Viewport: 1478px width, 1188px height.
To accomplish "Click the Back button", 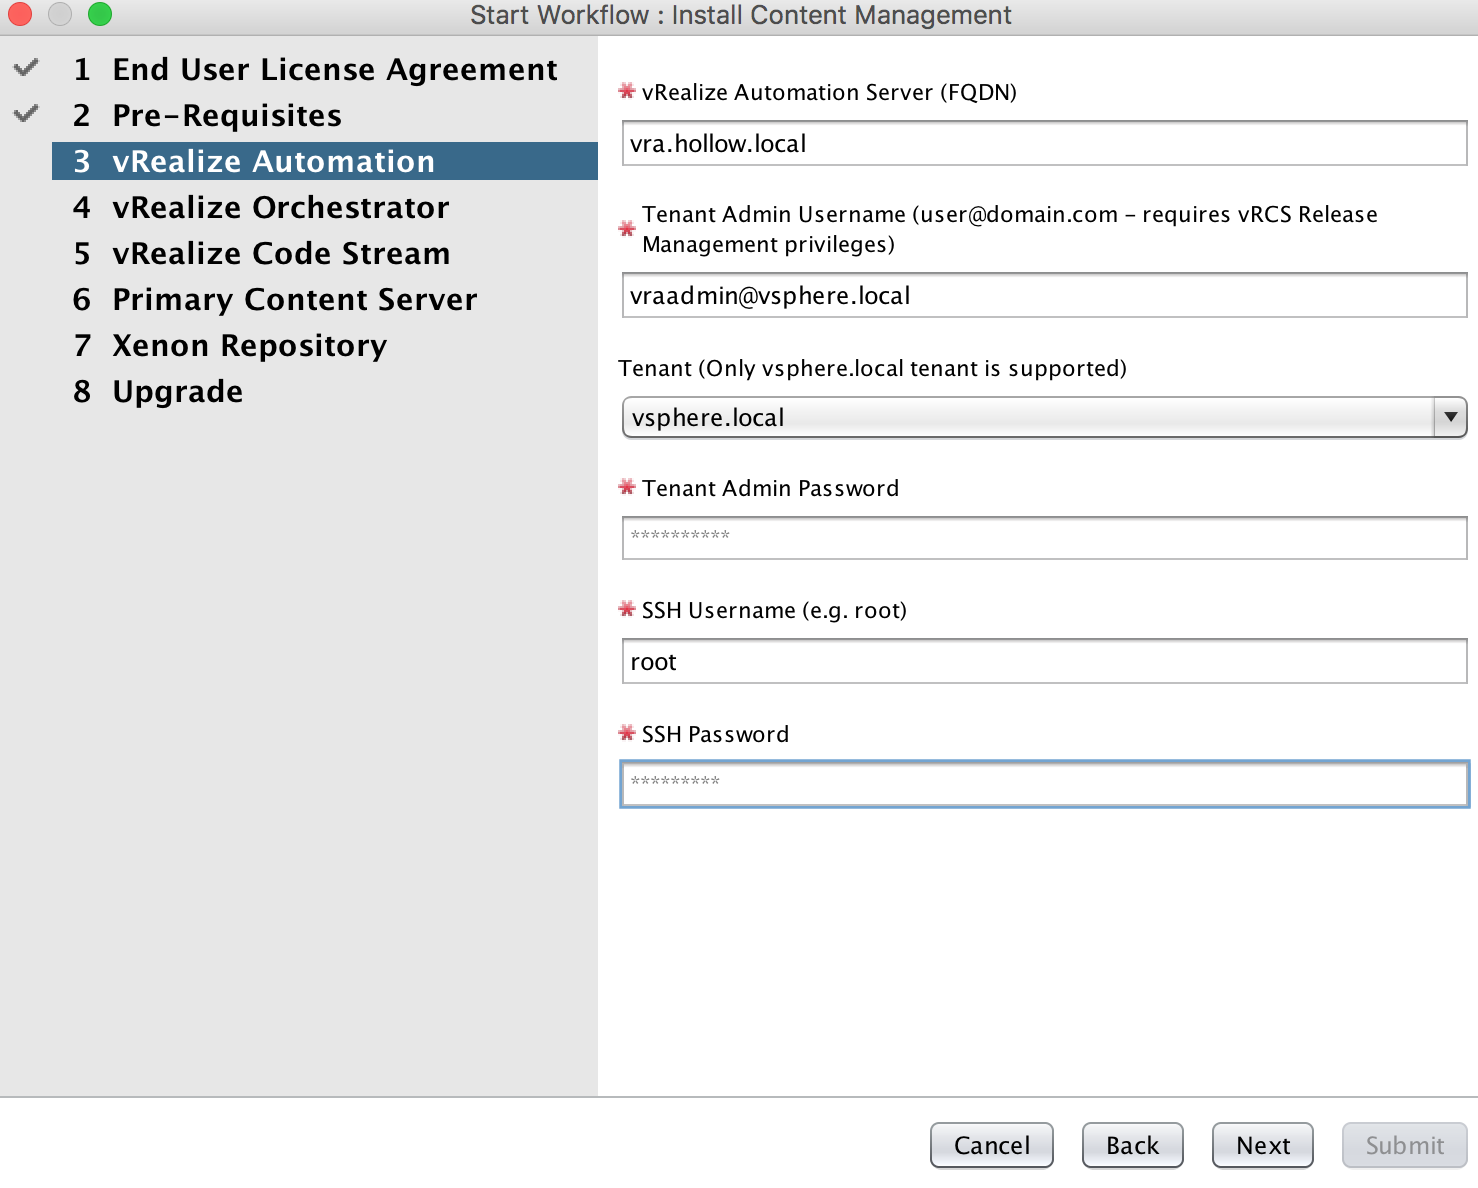I will [x=1132, y=1145].
